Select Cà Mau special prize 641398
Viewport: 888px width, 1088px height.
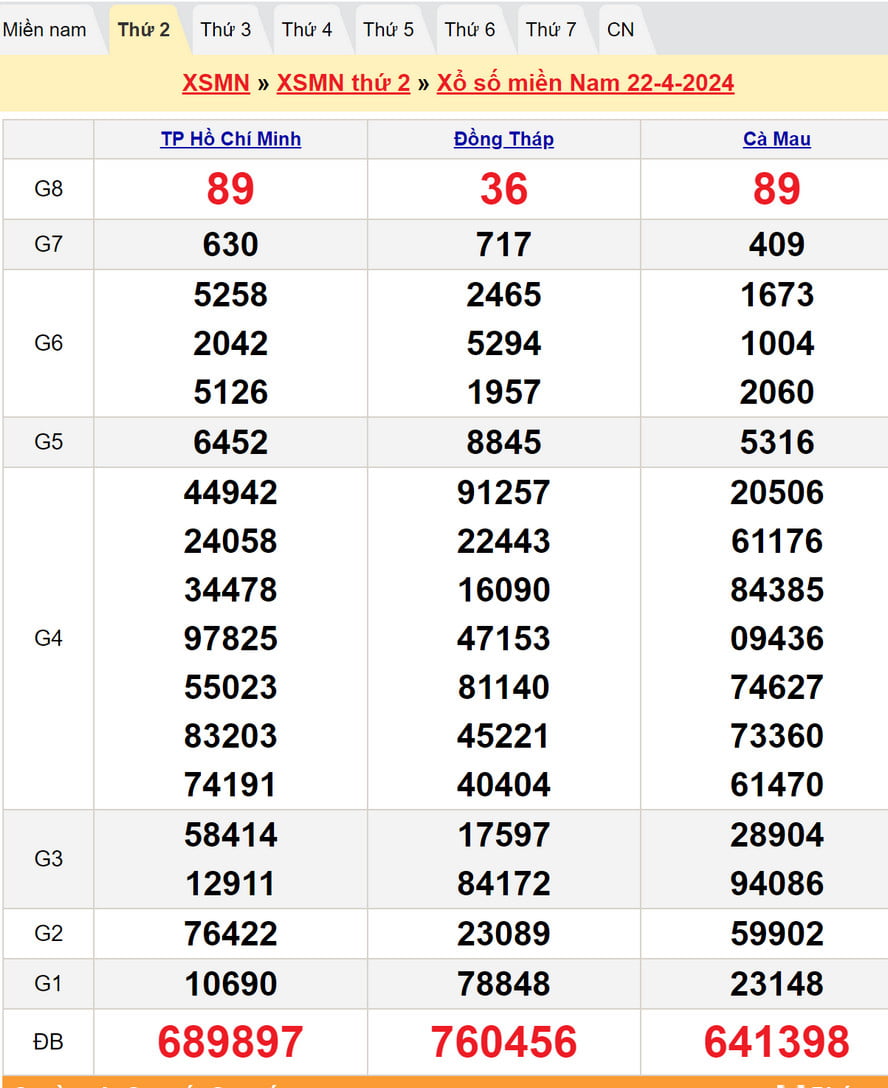pos(776,1042)
